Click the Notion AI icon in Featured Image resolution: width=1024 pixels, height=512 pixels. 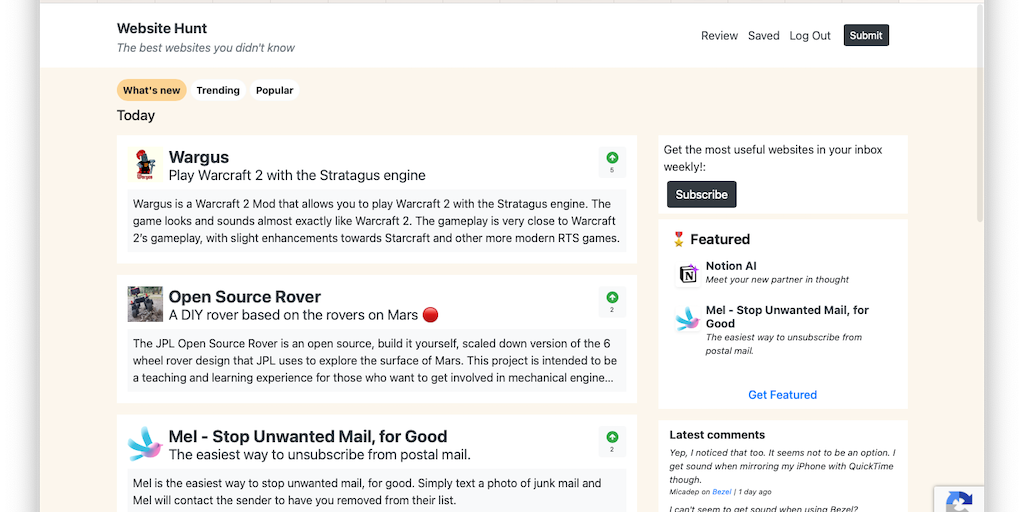688,274
